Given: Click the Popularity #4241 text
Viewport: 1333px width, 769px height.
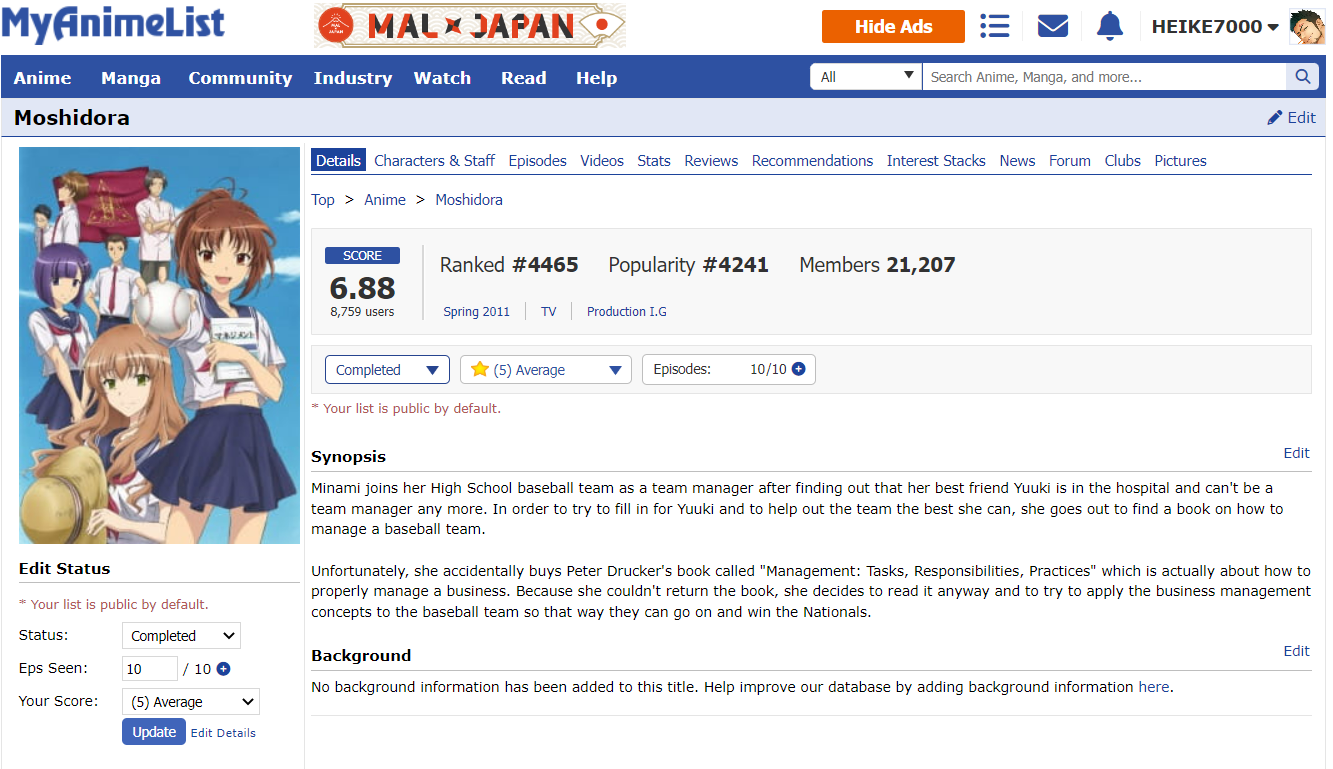Looking at the screenshot, I should 688,265.
